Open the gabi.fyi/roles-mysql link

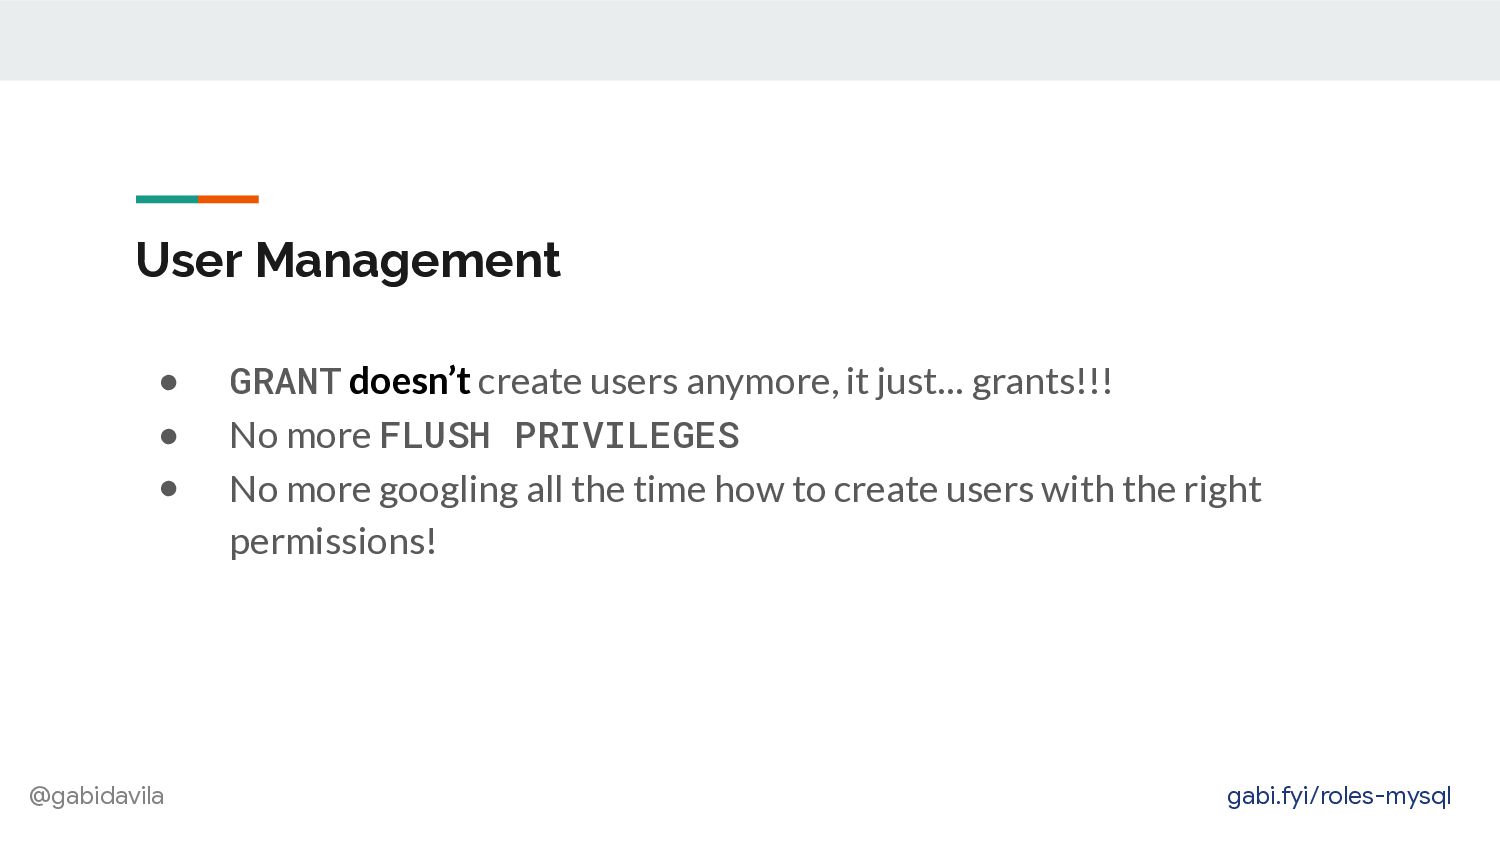(1338, 796)
